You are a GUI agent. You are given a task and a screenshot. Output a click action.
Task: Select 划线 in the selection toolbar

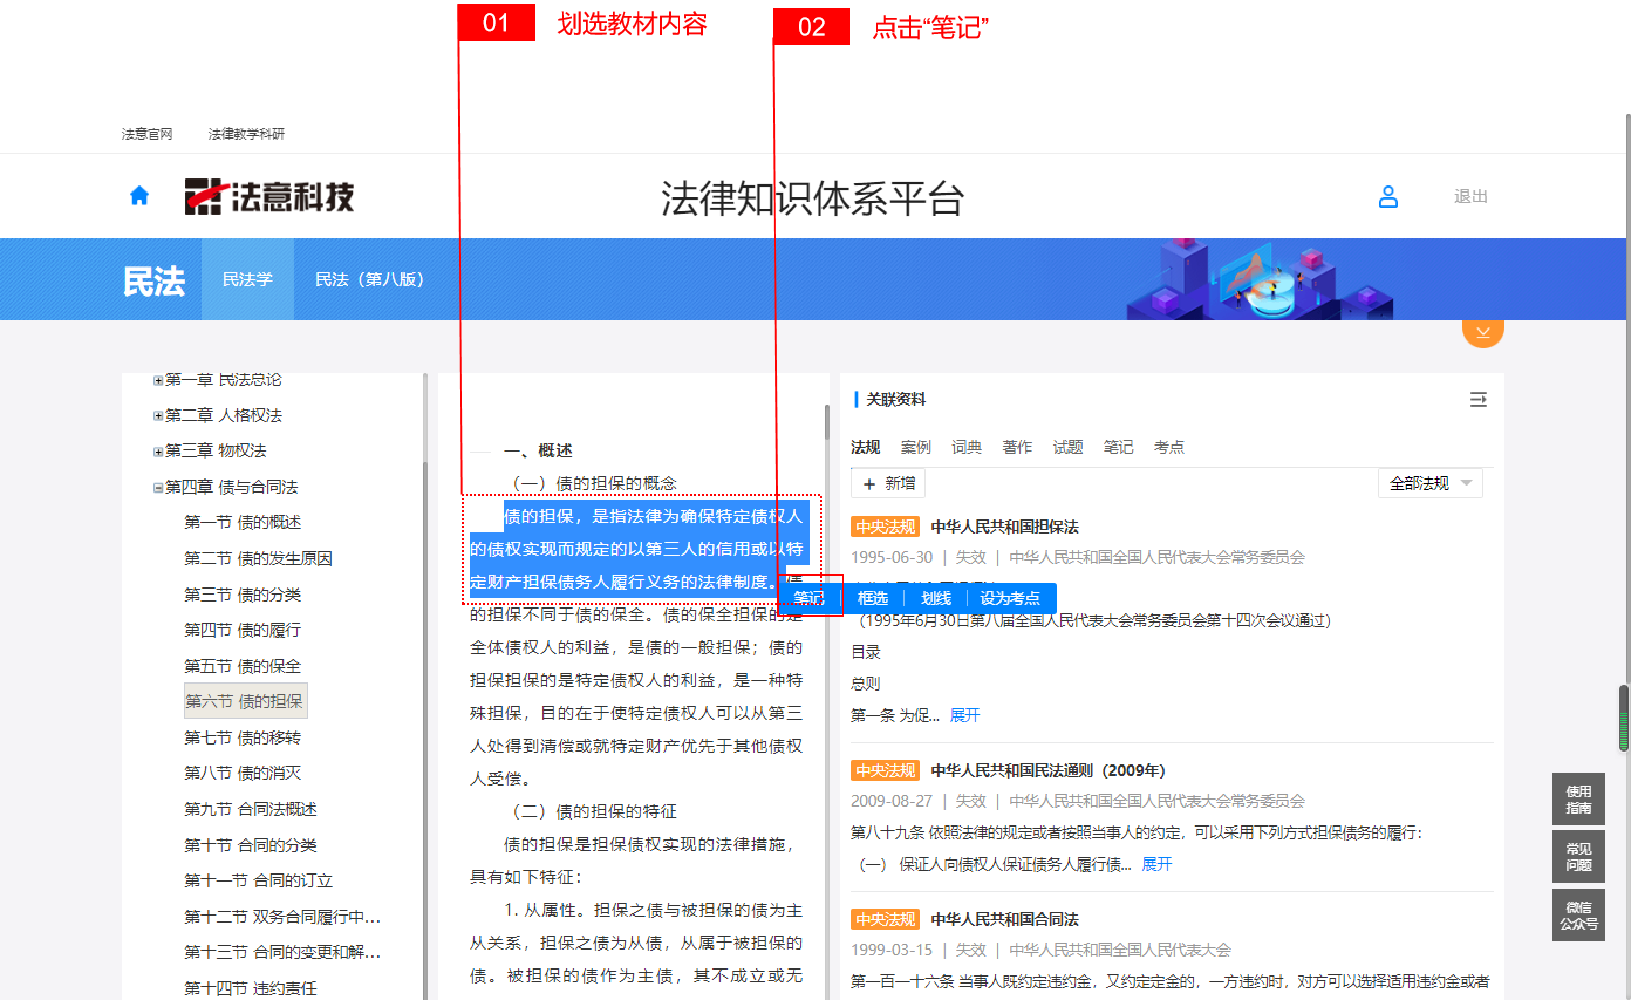click(x=936, y=598)
